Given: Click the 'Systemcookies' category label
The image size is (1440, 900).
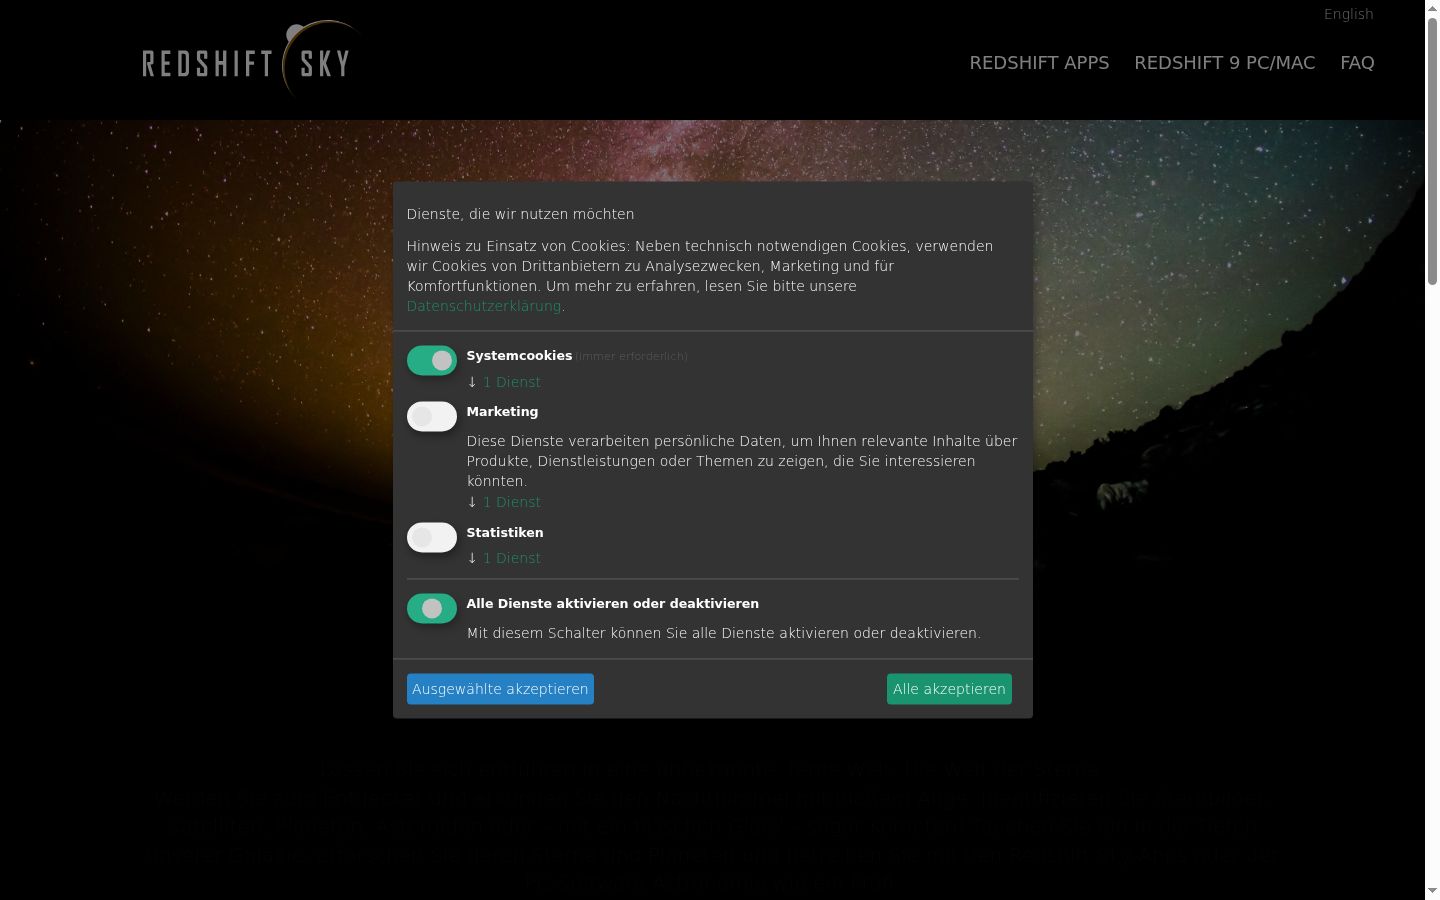Looking at the screenshot, I should point(519,356).
